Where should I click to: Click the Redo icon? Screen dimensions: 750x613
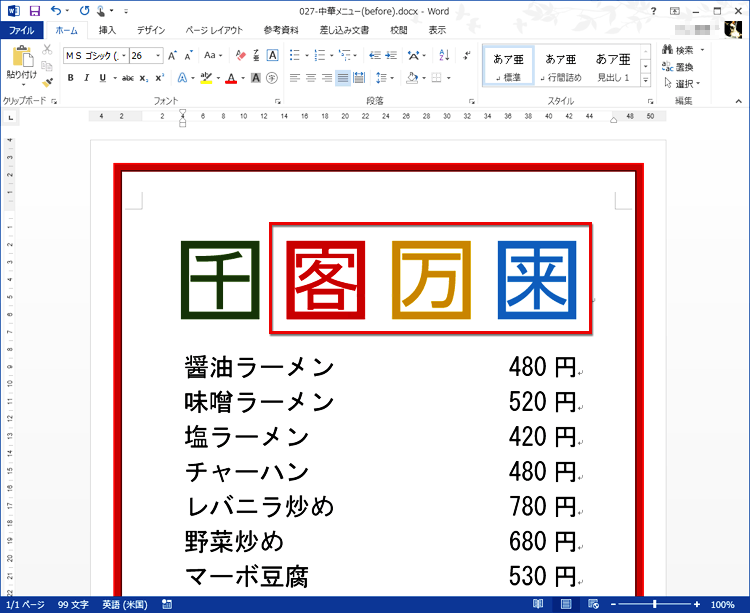coord(85,11)
